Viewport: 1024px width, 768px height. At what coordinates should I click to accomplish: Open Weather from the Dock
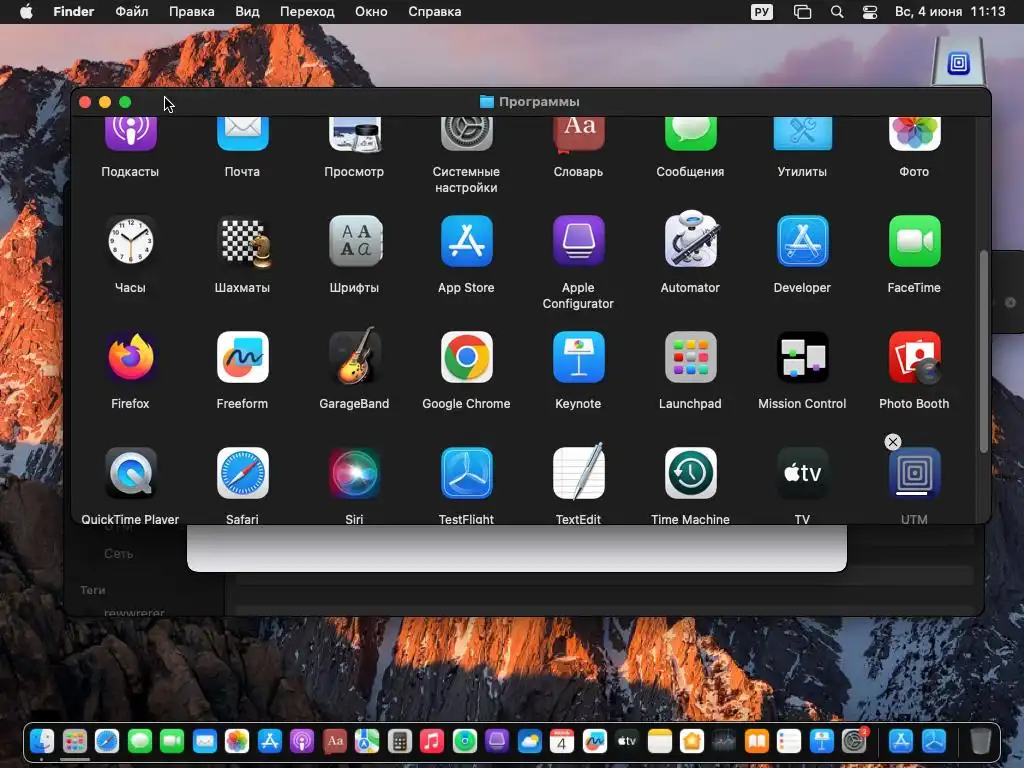tap(530, 741)
